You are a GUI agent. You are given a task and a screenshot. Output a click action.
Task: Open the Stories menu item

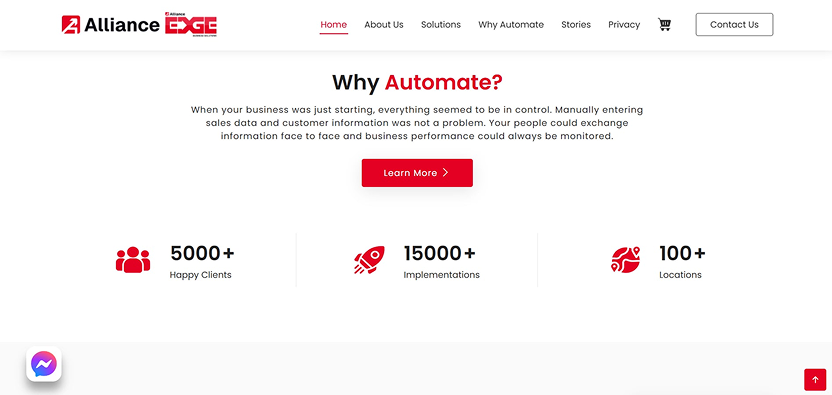(x=576, y=24)
